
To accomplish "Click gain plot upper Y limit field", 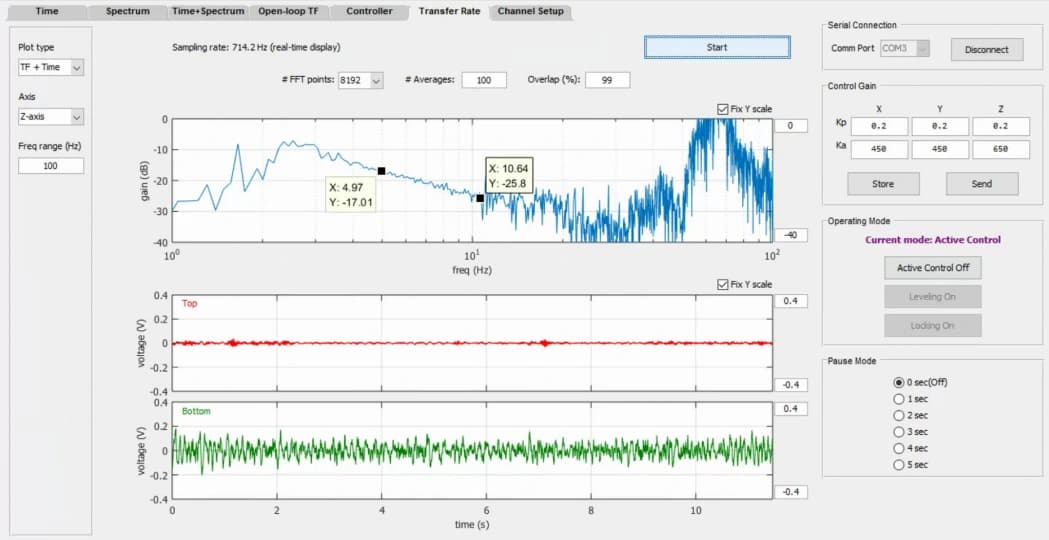I will 791,126.
